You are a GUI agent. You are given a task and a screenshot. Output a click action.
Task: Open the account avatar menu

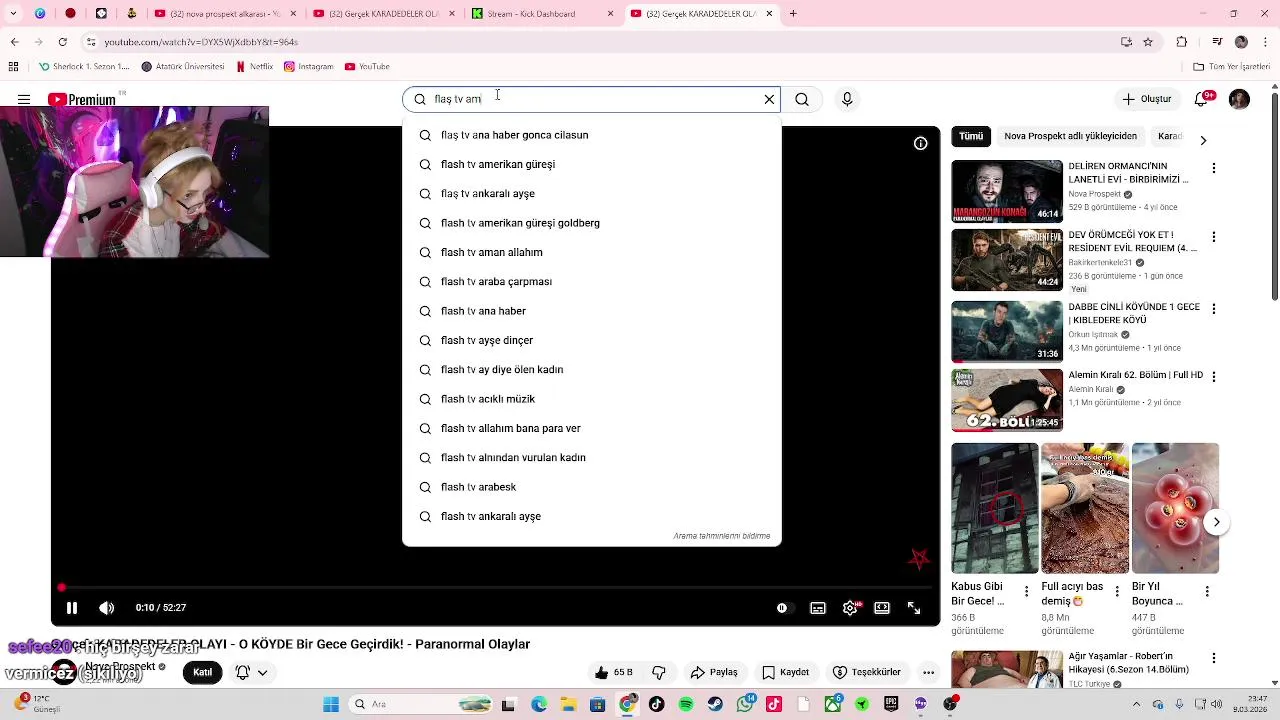click(x=1239, y=99)
